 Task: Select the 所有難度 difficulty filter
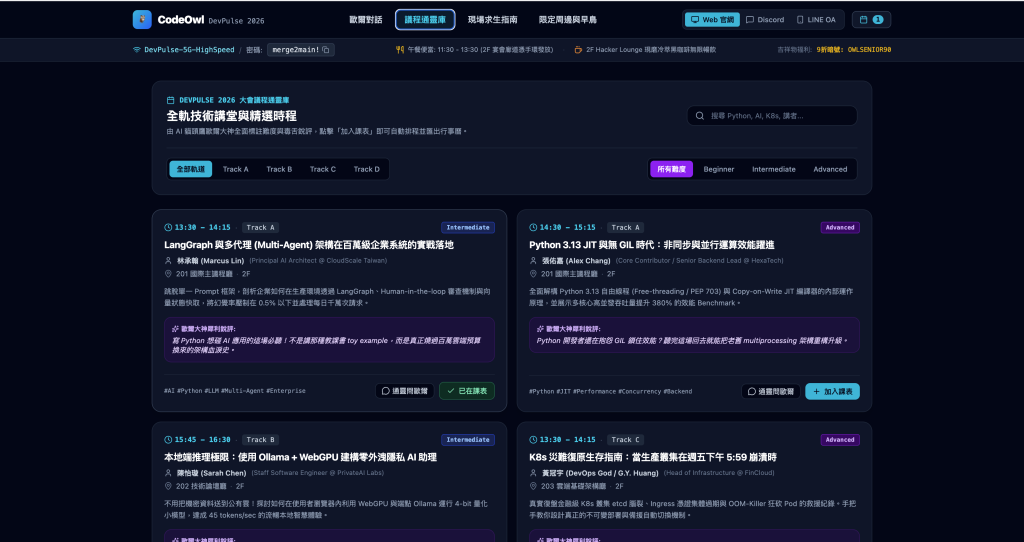[x=671, y=169]
